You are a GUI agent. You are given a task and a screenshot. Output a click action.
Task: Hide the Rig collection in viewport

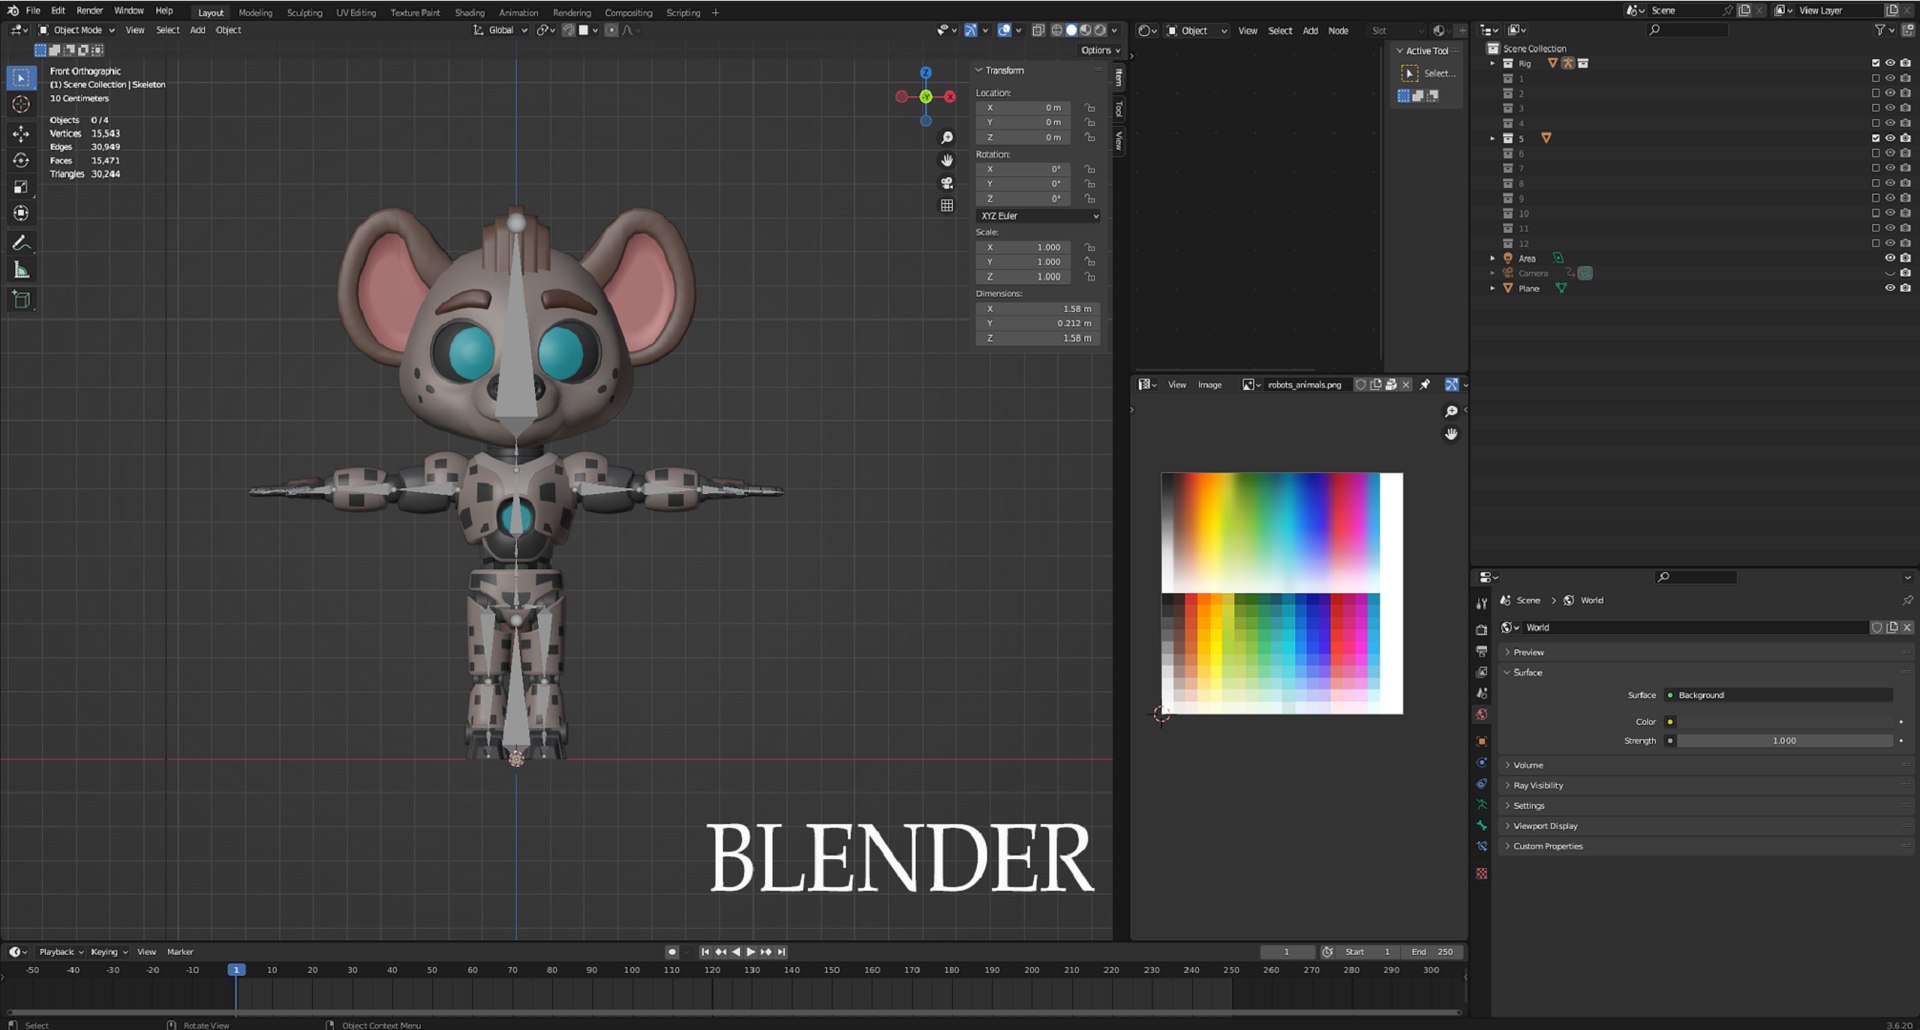pyautogui.click(x=1890, y=63)
